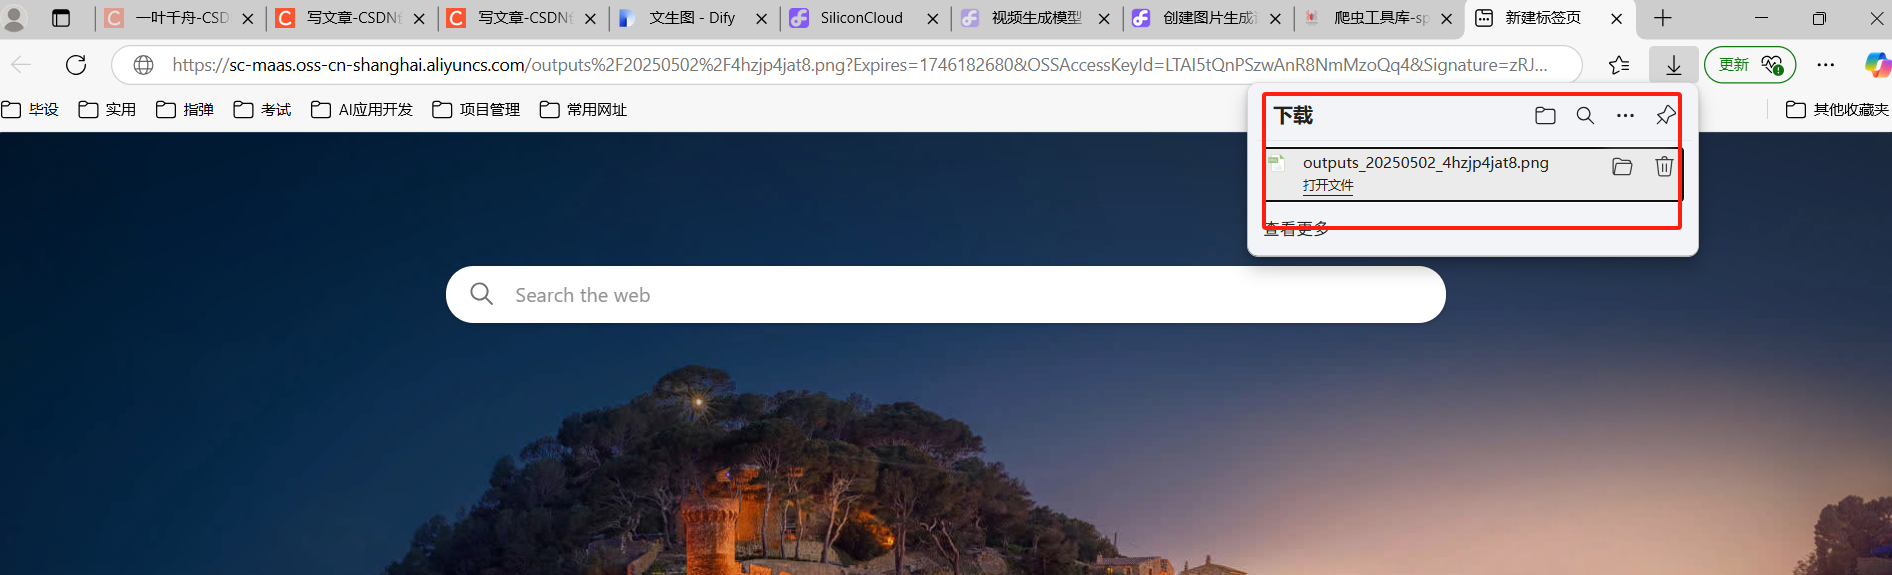Open the 其他收藏夹 folder
Image resolution: width=1892 pixels, height=575 pixels.
coord(1838,110)
